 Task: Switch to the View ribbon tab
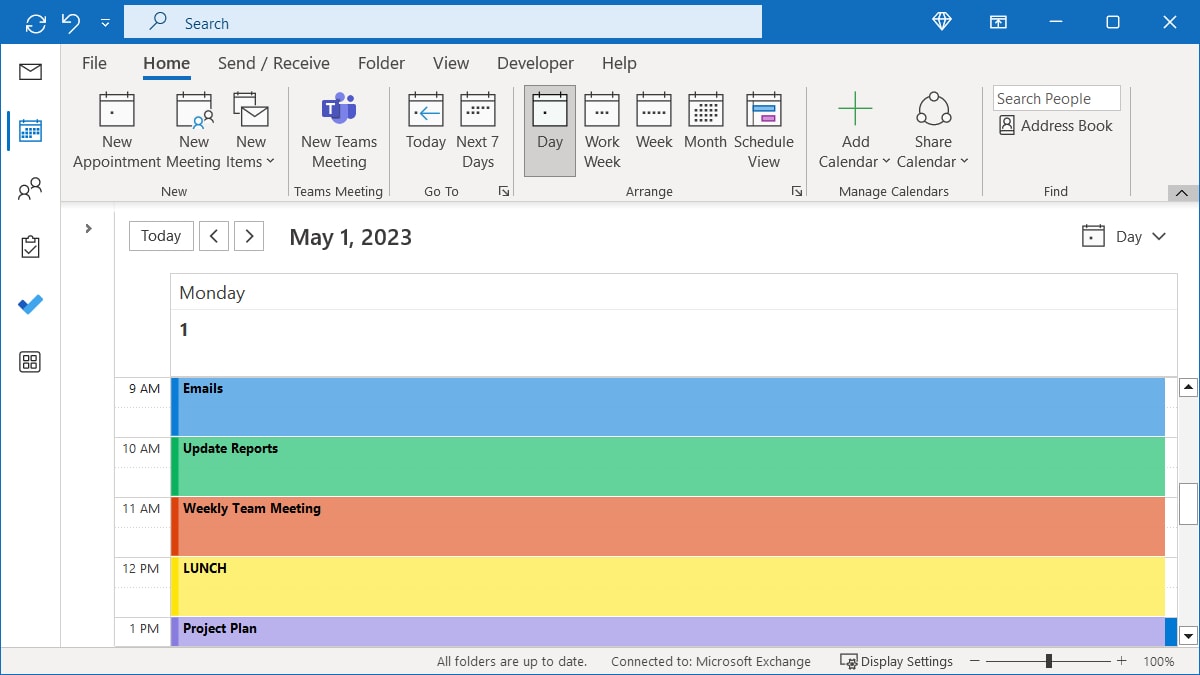pyautogui.click(x=450, y=63)
